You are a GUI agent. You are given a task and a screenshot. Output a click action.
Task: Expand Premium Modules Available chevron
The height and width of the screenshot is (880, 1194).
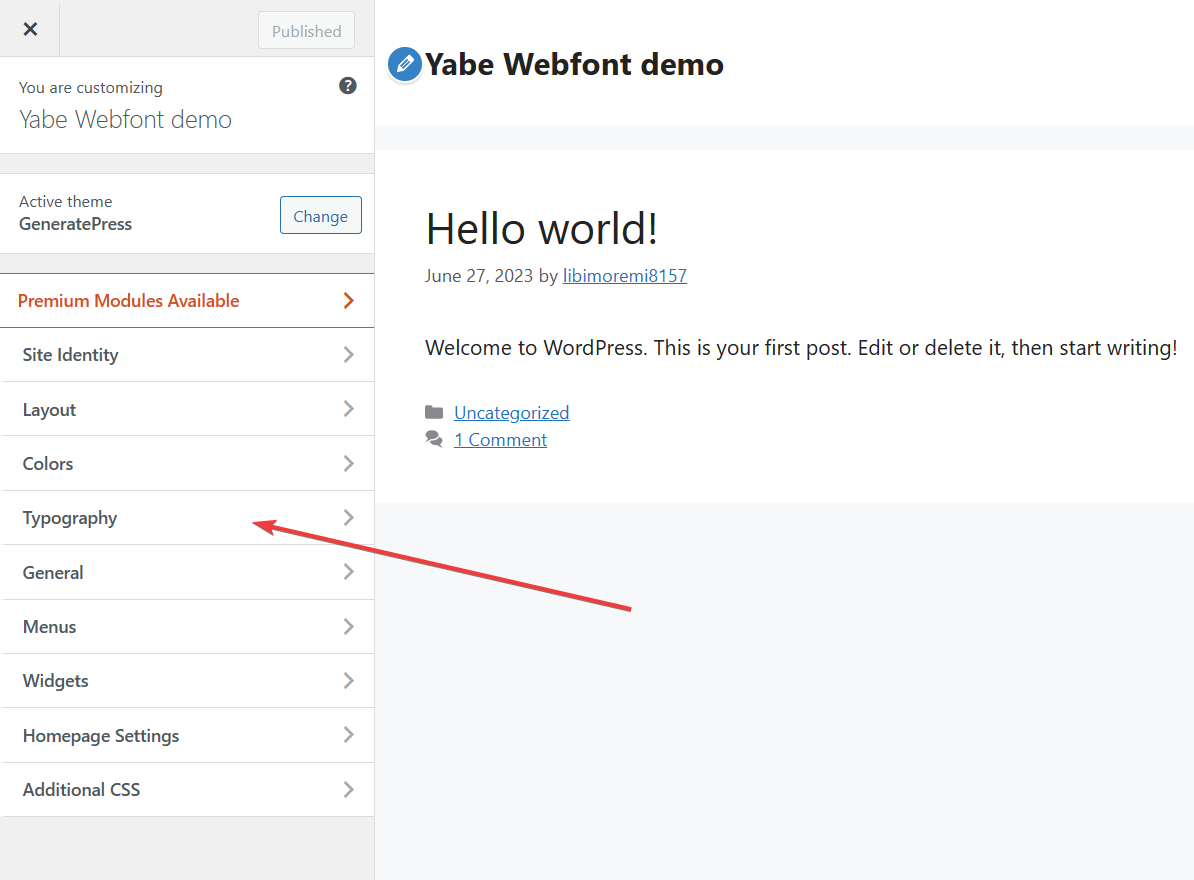349,301
